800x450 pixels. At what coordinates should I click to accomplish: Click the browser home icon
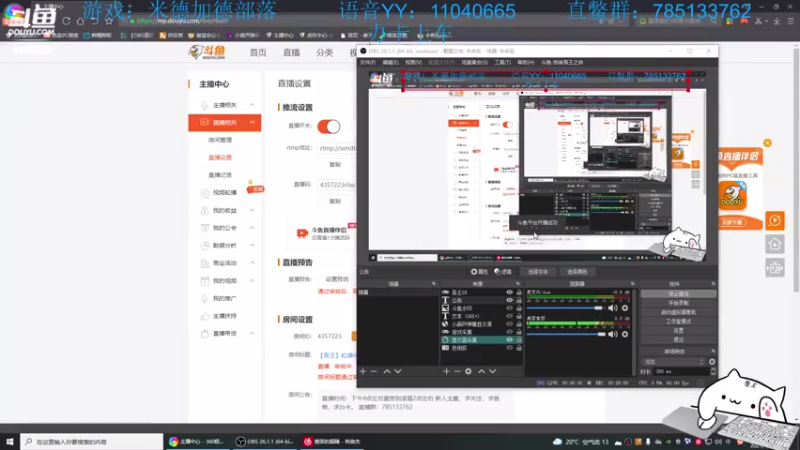click(81, 21)
